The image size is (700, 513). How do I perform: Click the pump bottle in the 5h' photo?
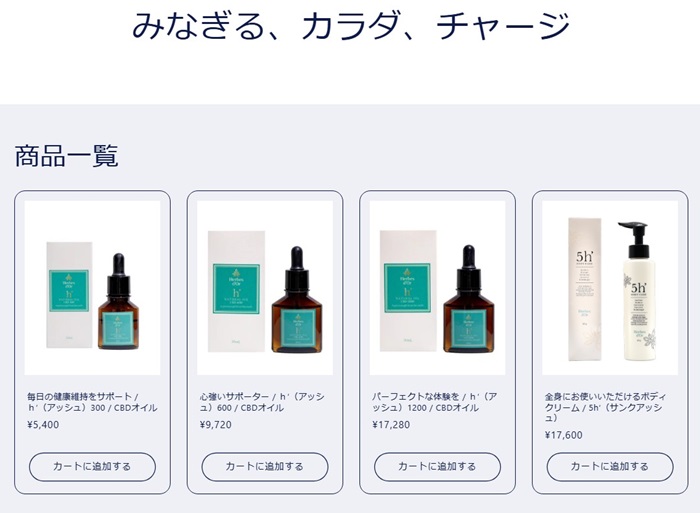tap(639, 291)
